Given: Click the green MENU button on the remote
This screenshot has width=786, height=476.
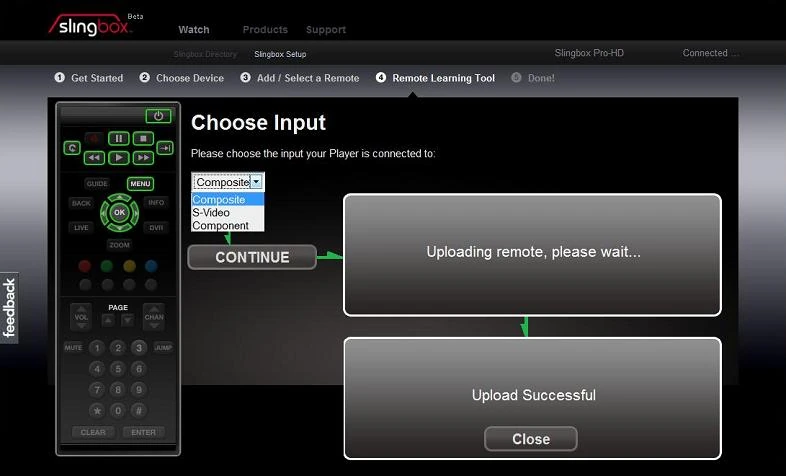Looking at the screenshot, I should click(x=140, y=184).
